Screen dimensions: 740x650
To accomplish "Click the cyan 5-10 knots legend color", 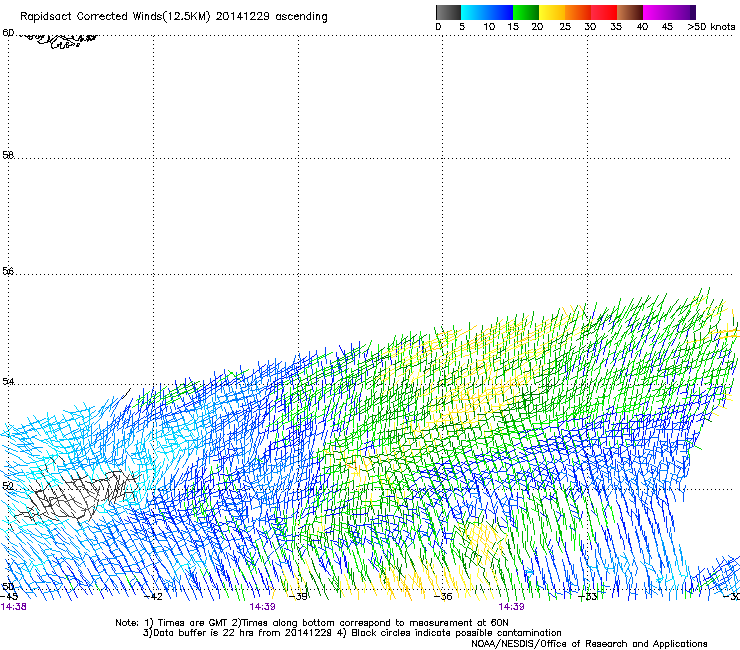I will [x=473, y=12].
